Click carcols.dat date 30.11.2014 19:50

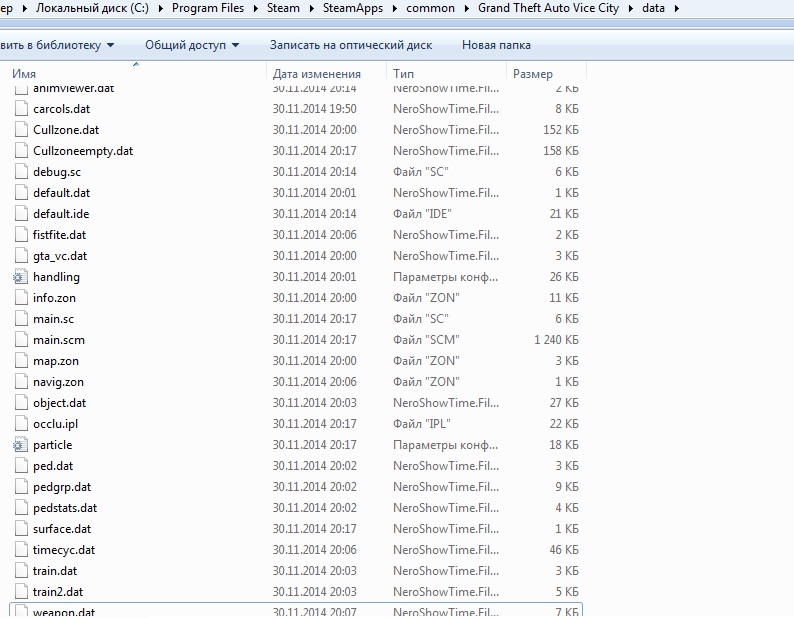click(x=314, y=109)
